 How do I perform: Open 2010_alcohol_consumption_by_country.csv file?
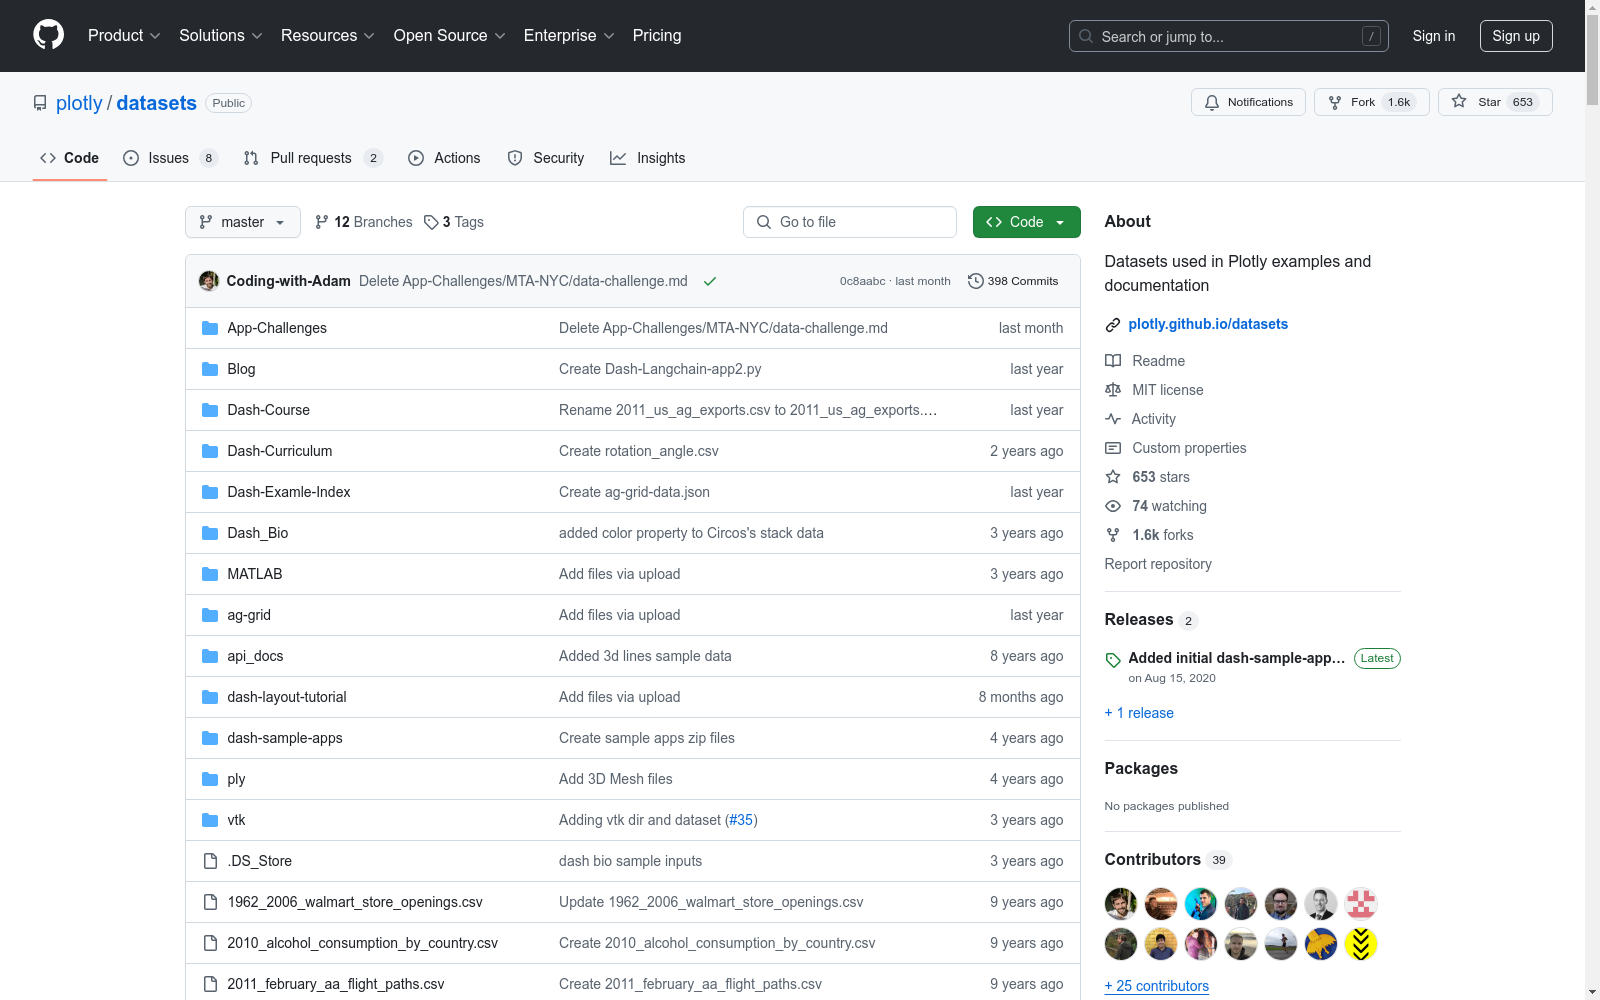pyautogui.click(x=363, y=943)
